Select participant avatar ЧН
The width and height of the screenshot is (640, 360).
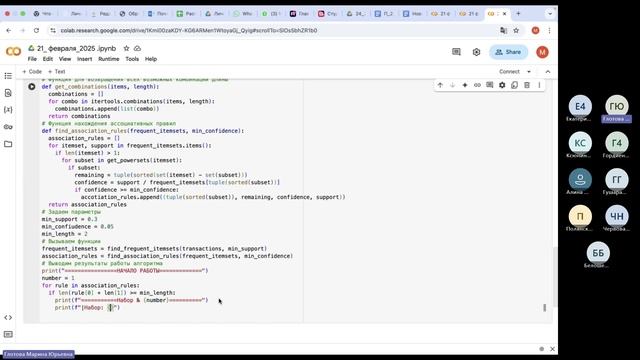tap(617, 216)
